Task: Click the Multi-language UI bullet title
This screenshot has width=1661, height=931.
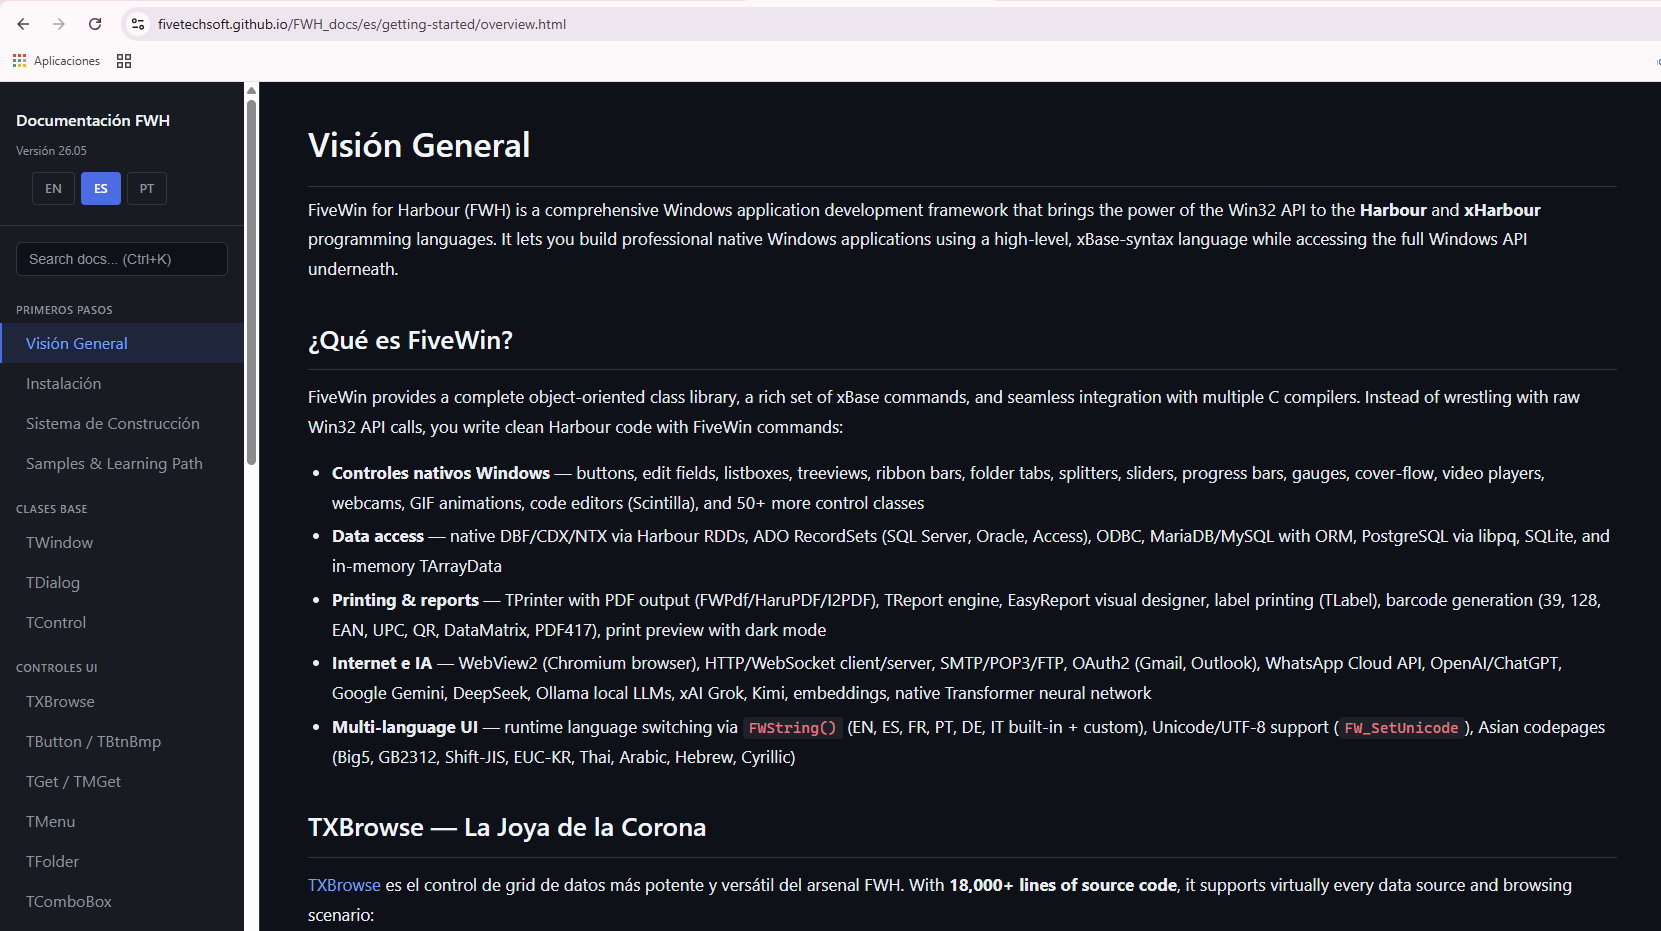Action: 405,727
